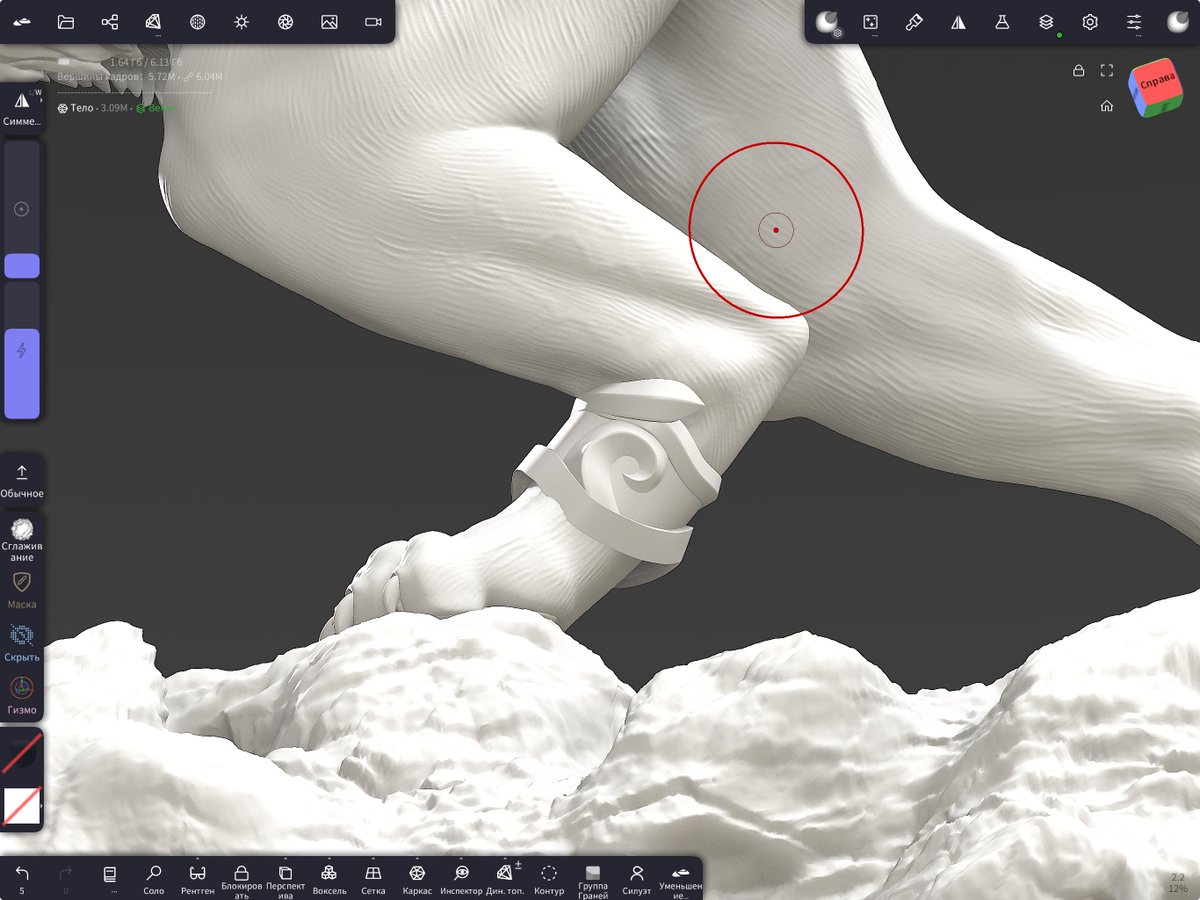The width and height of the screenshot is (1200, 900).
Task: Adjust the brush intensity slider
Action: pos(22,350)
